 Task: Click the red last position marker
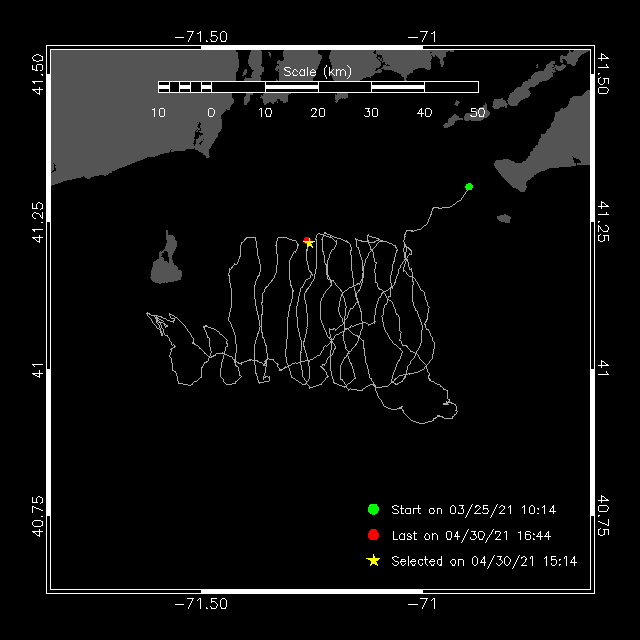(307, 240)
